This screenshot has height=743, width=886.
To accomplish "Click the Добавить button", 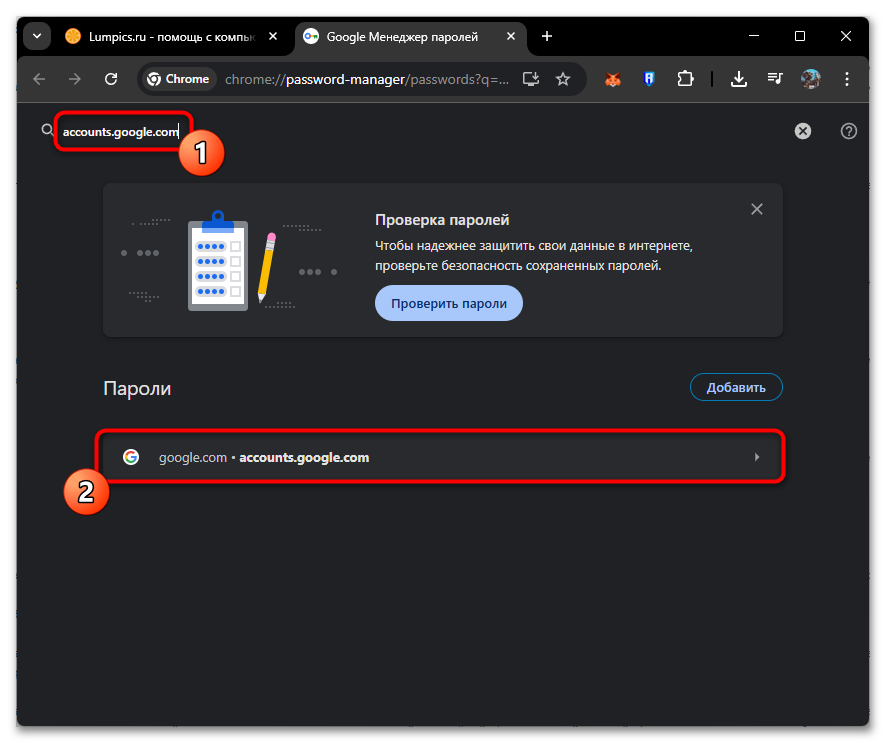I will pyautogui.click(x=736, y=388).
